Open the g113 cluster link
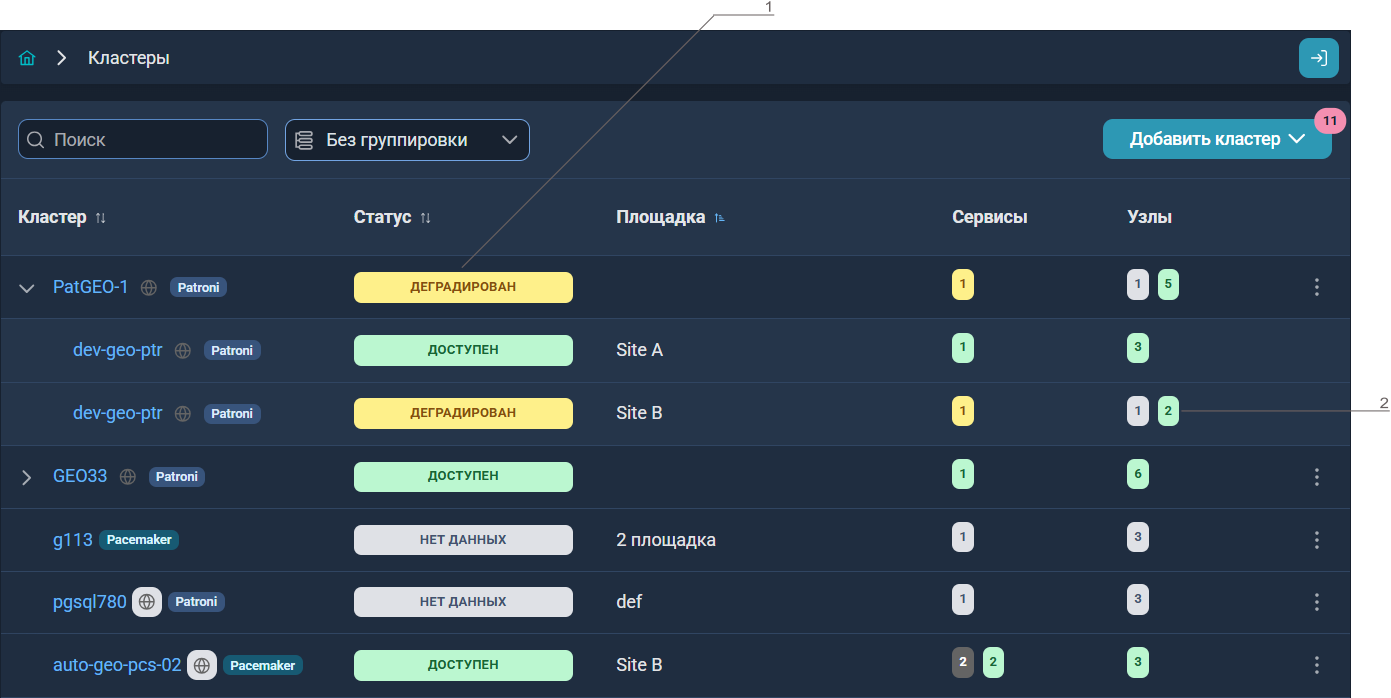Viewport: 1391px width, 698px height. click(73, 540)
